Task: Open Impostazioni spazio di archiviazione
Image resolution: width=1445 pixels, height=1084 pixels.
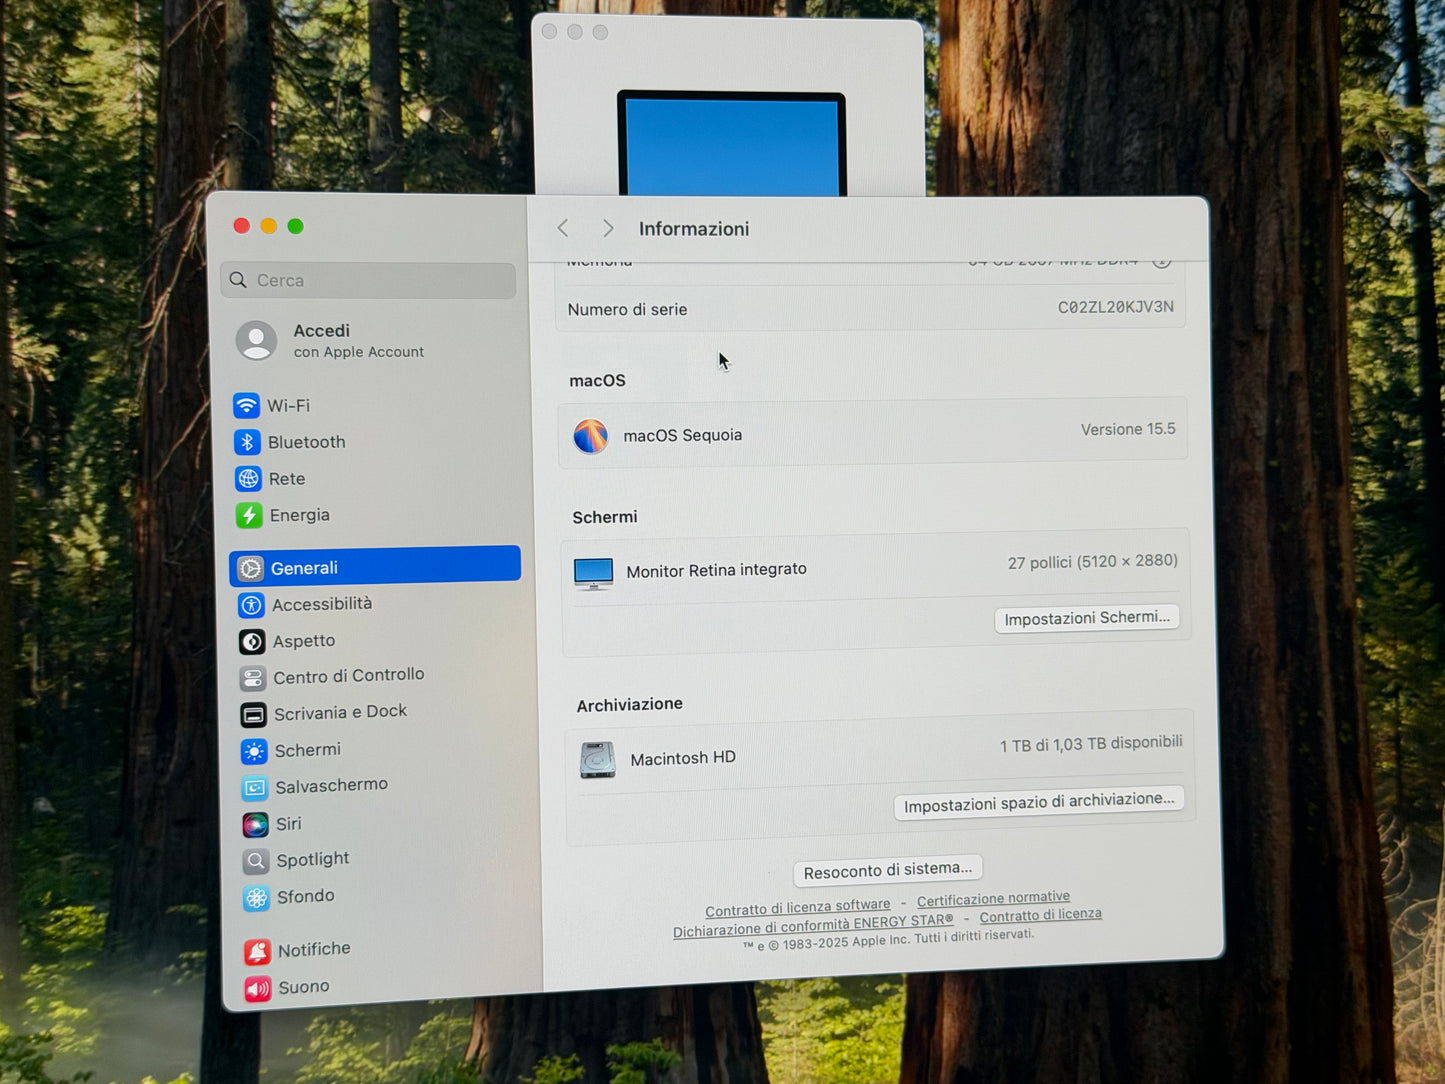Action: tap(1039, 802)
